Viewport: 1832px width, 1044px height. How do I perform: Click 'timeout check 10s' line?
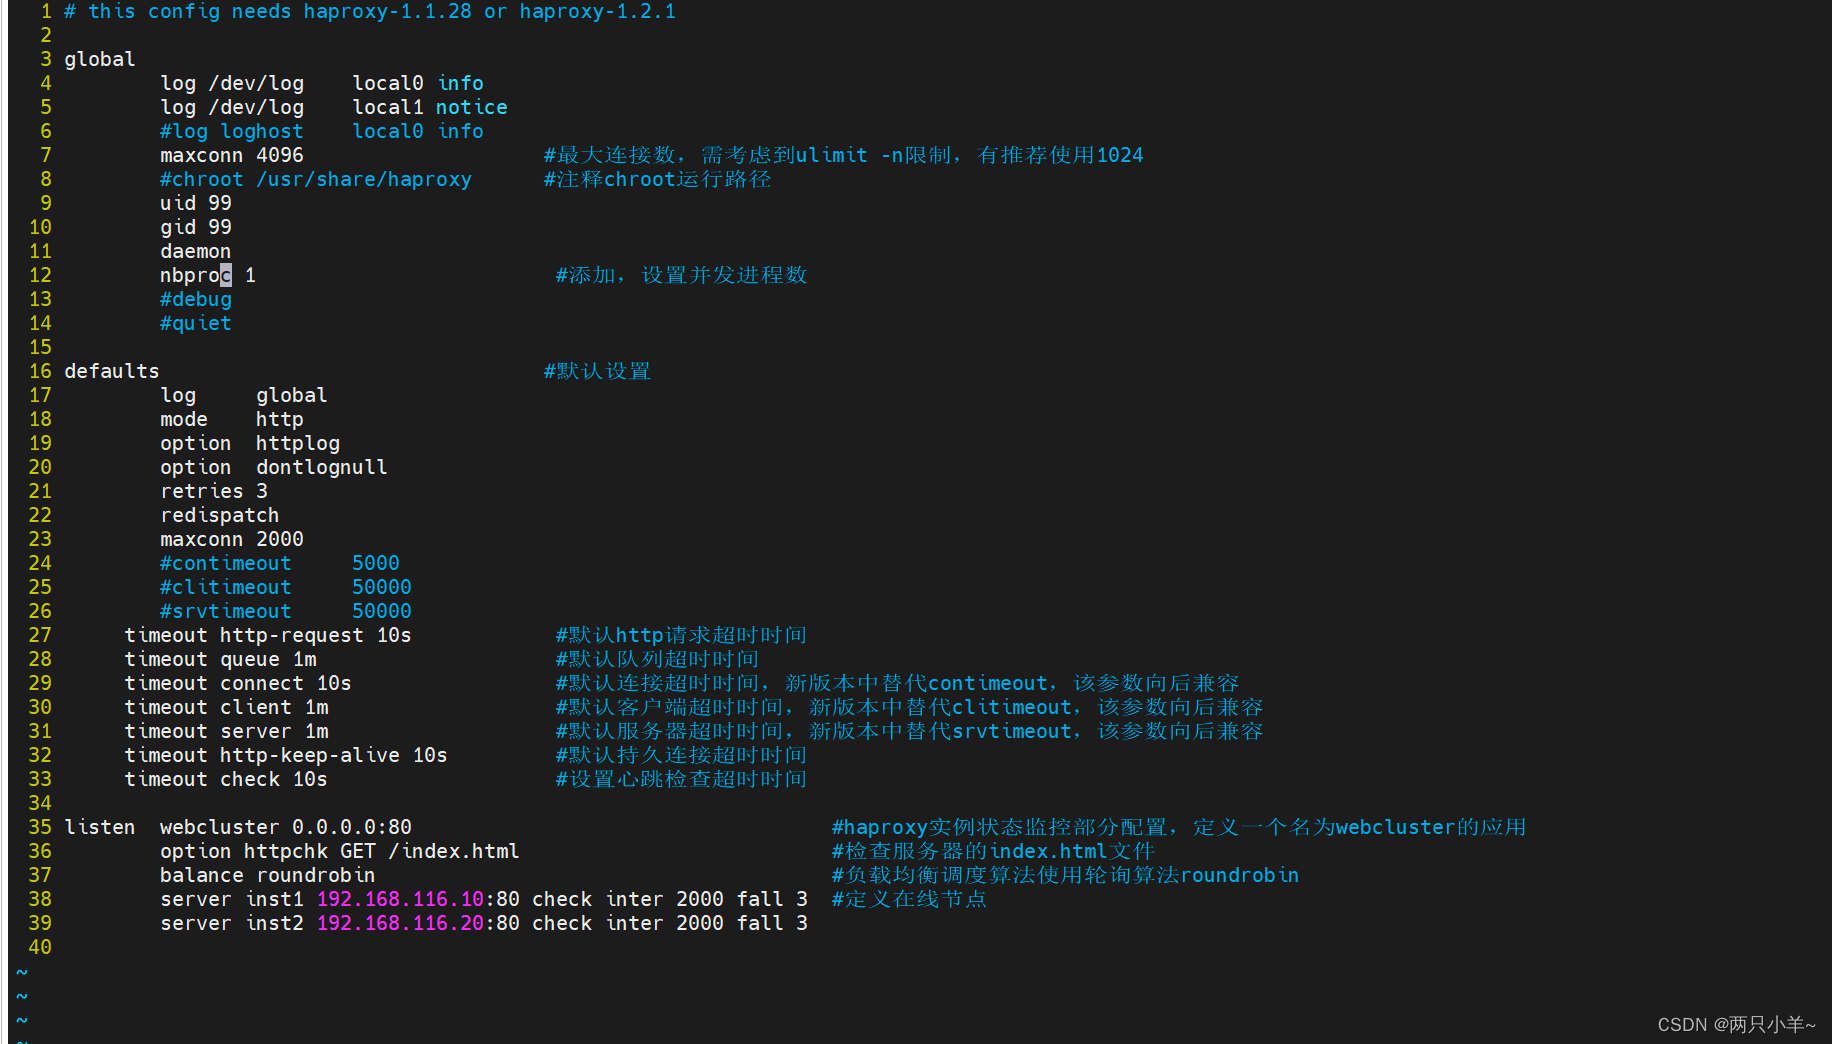tap(226, 779)
